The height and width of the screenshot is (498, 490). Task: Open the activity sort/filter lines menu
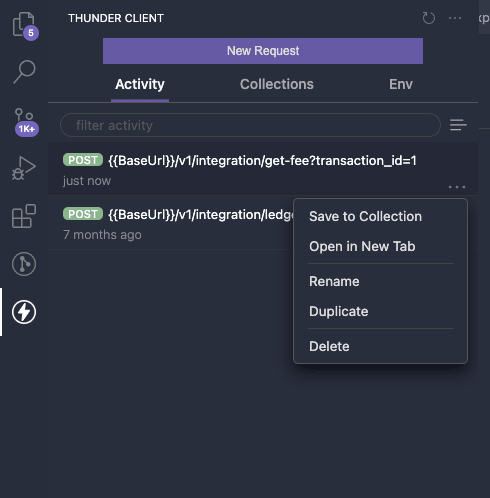click(458, 125)
